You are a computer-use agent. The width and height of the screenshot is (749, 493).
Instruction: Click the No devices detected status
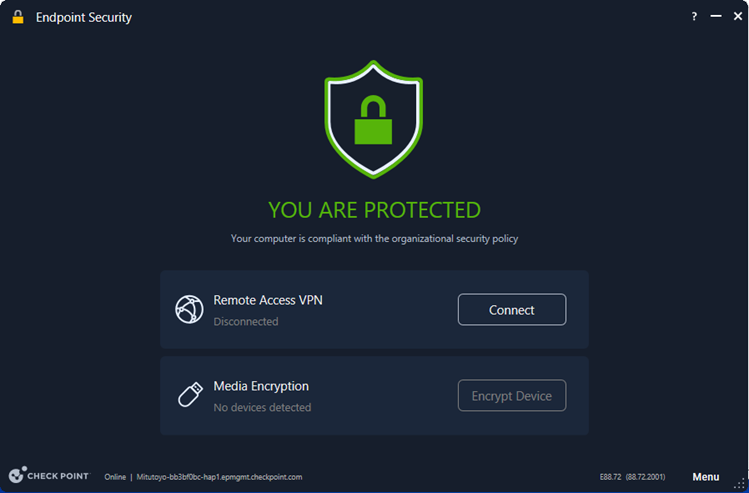pyautogui.click(x=262, y=408)
